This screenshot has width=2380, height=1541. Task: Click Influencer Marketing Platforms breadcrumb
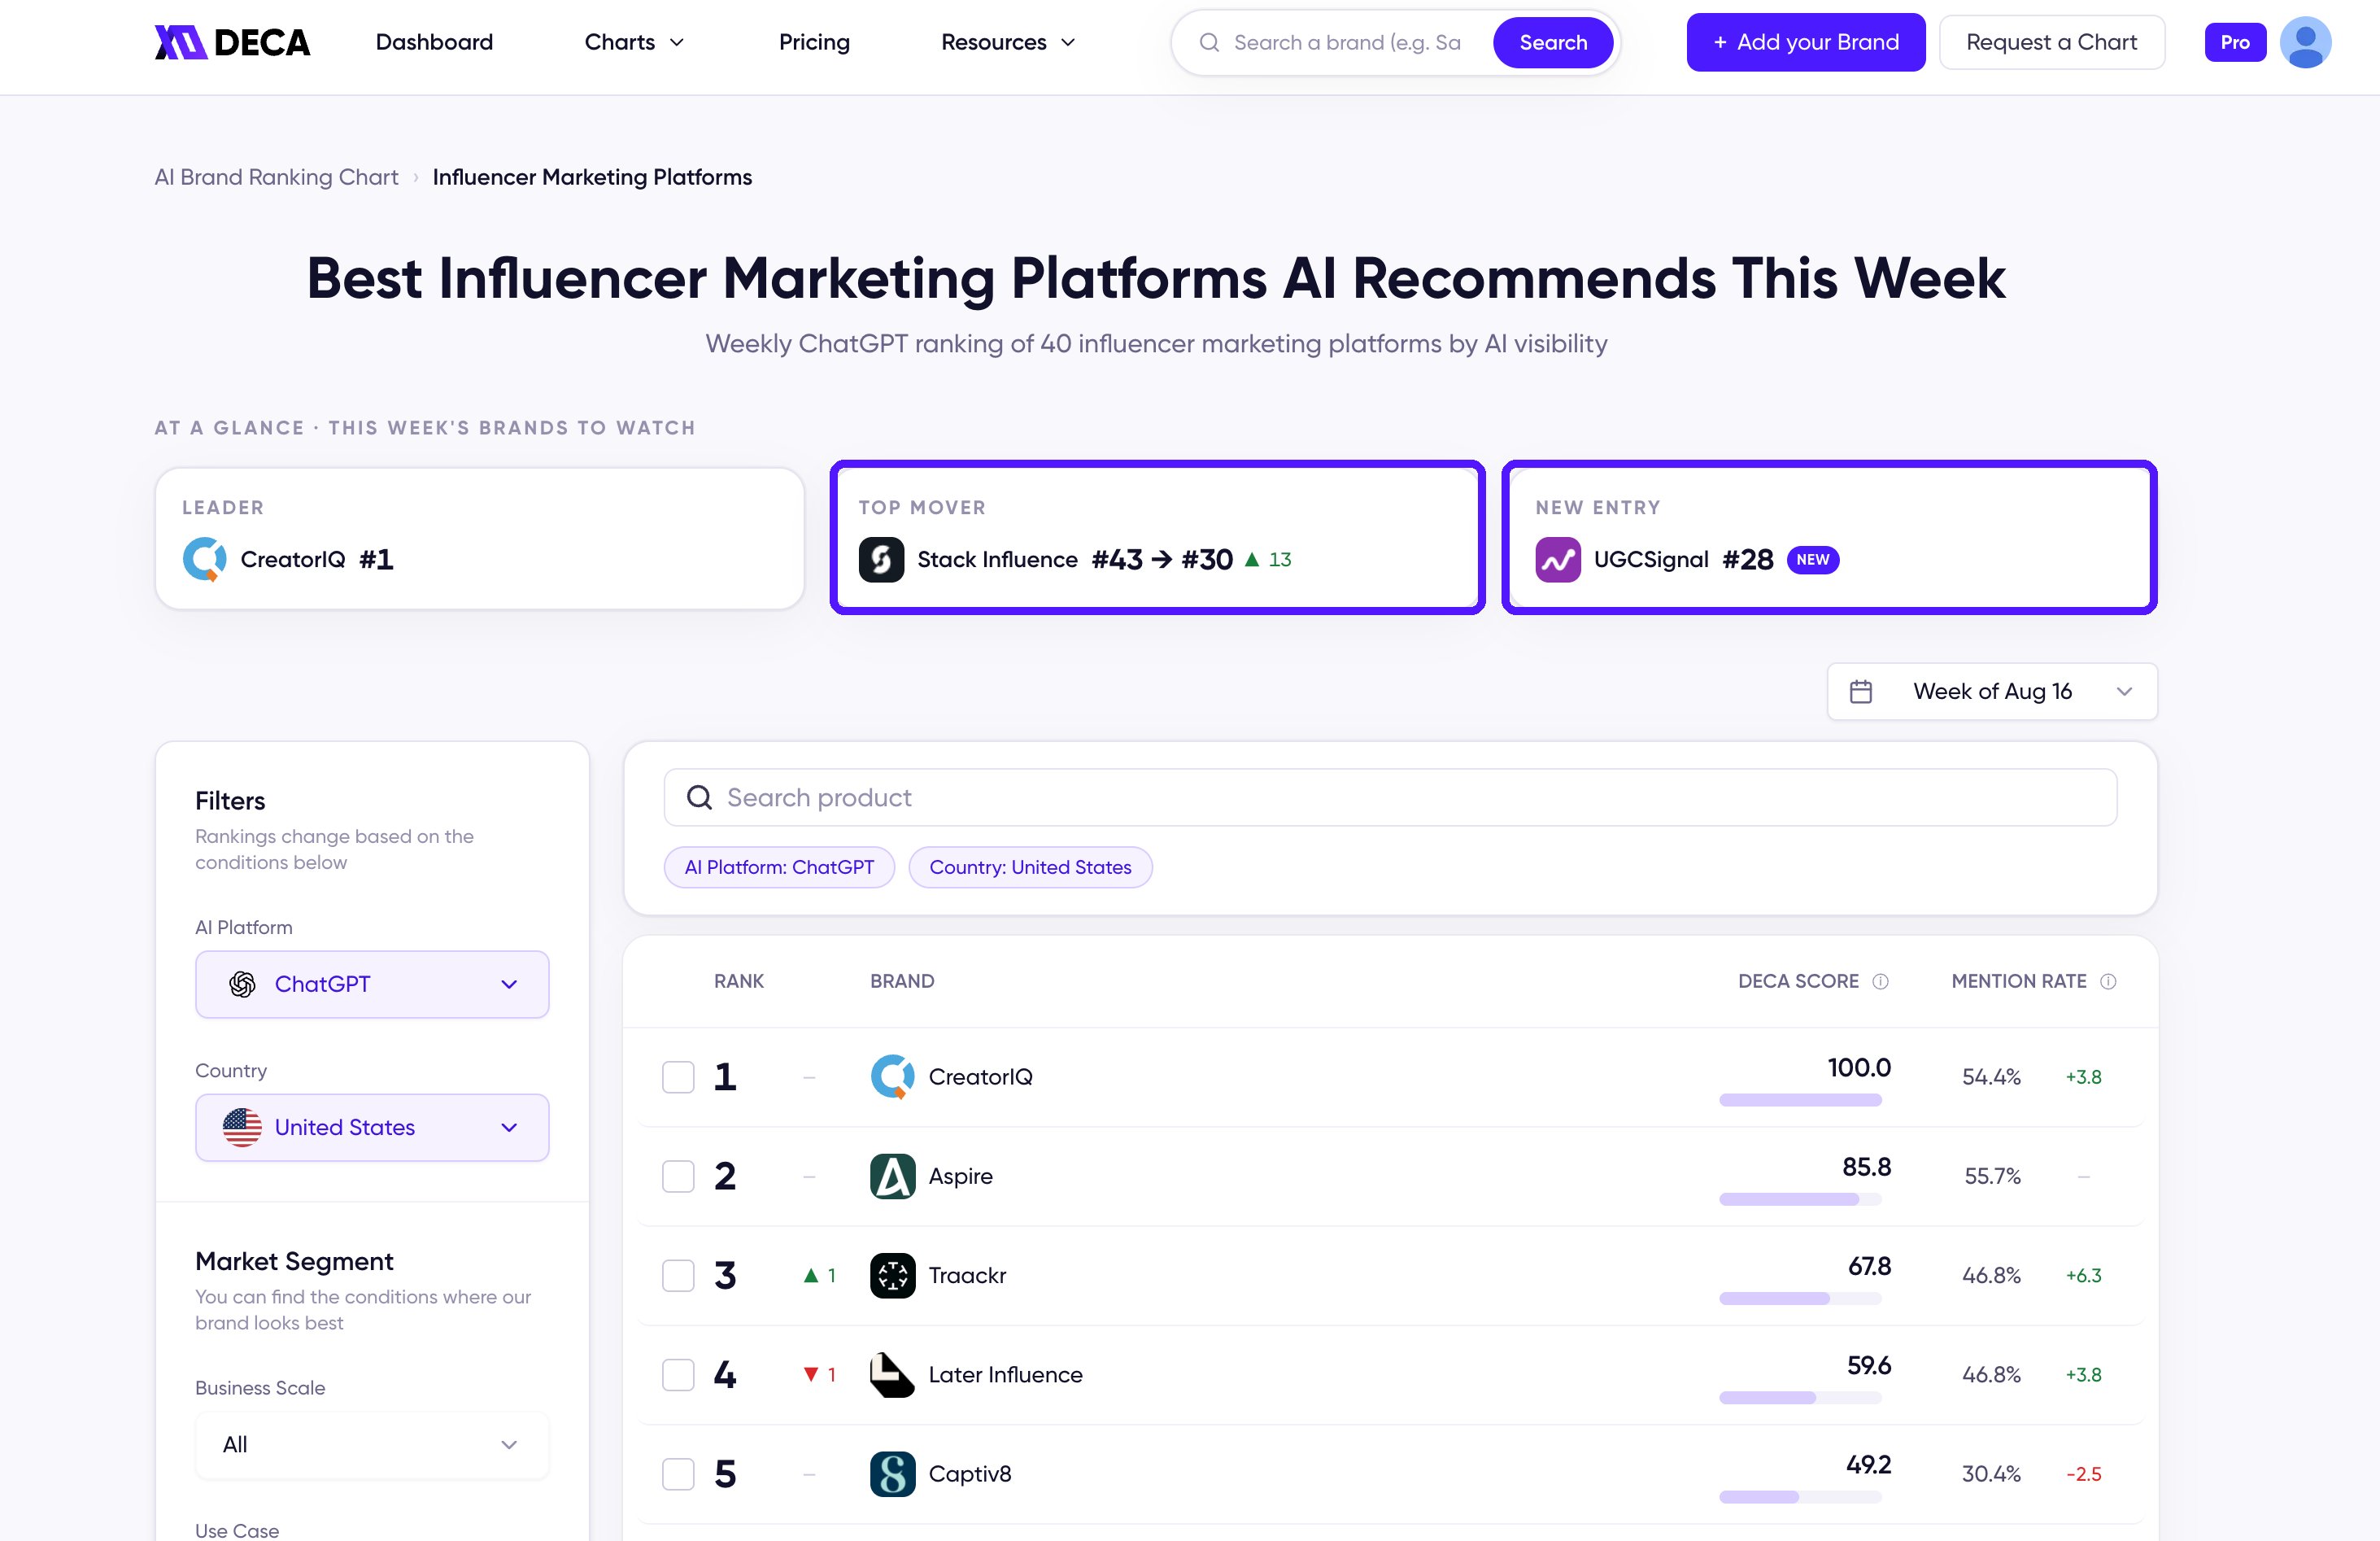coord(592,177)
